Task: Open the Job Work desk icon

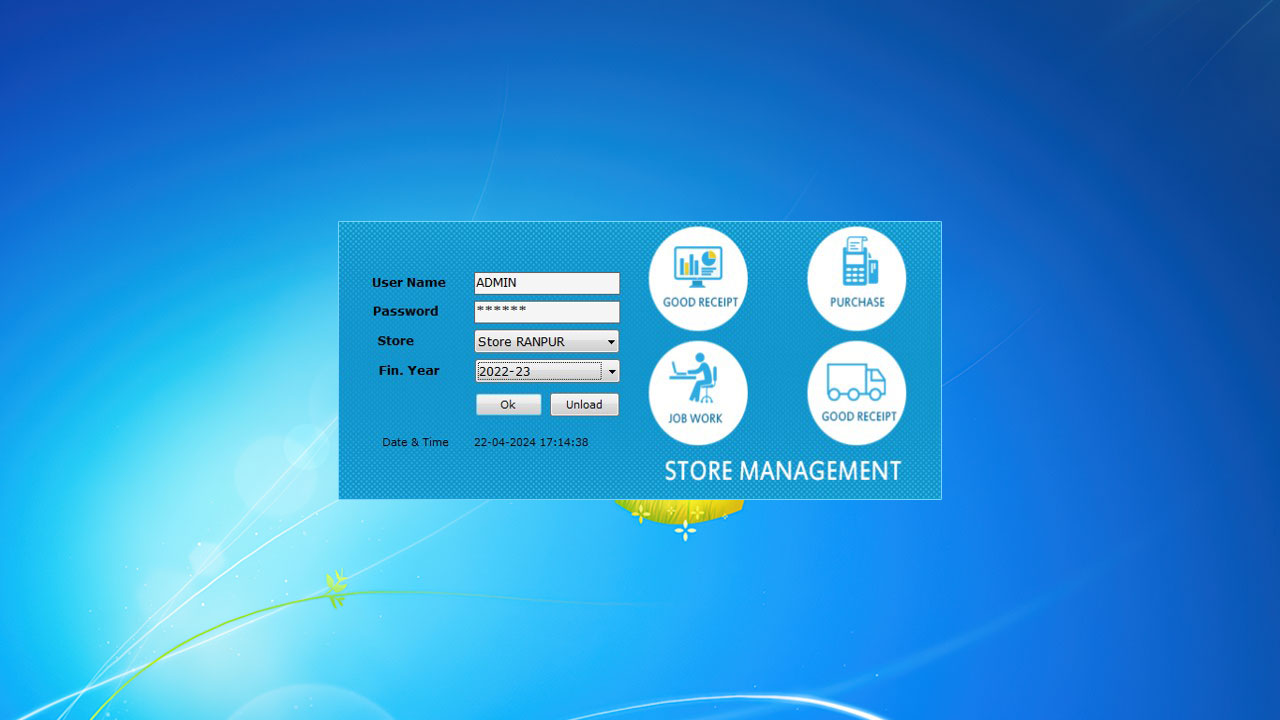Action: (x=696, y=380)
